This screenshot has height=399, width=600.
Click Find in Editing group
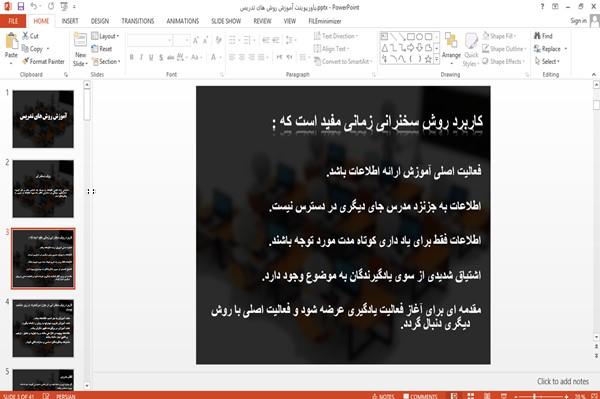[x=543, y=36]
